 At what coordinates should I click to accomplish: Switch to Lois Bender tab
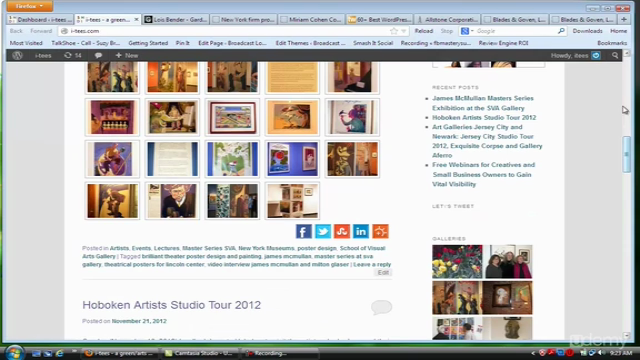coord(176,19)
